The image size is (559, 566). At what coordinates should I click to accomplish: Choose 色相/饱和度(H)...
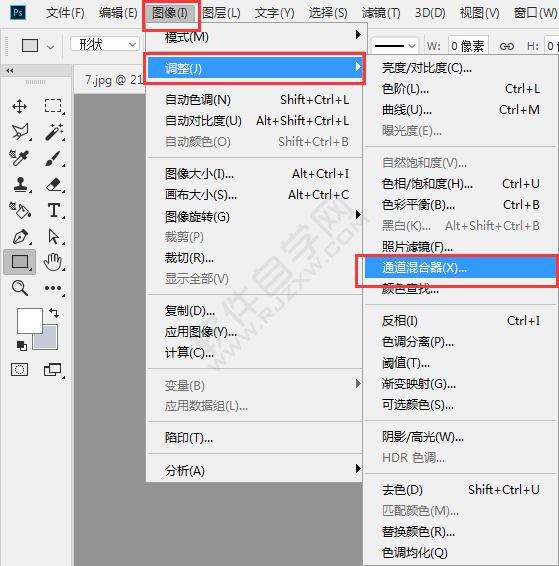(460, 184)
